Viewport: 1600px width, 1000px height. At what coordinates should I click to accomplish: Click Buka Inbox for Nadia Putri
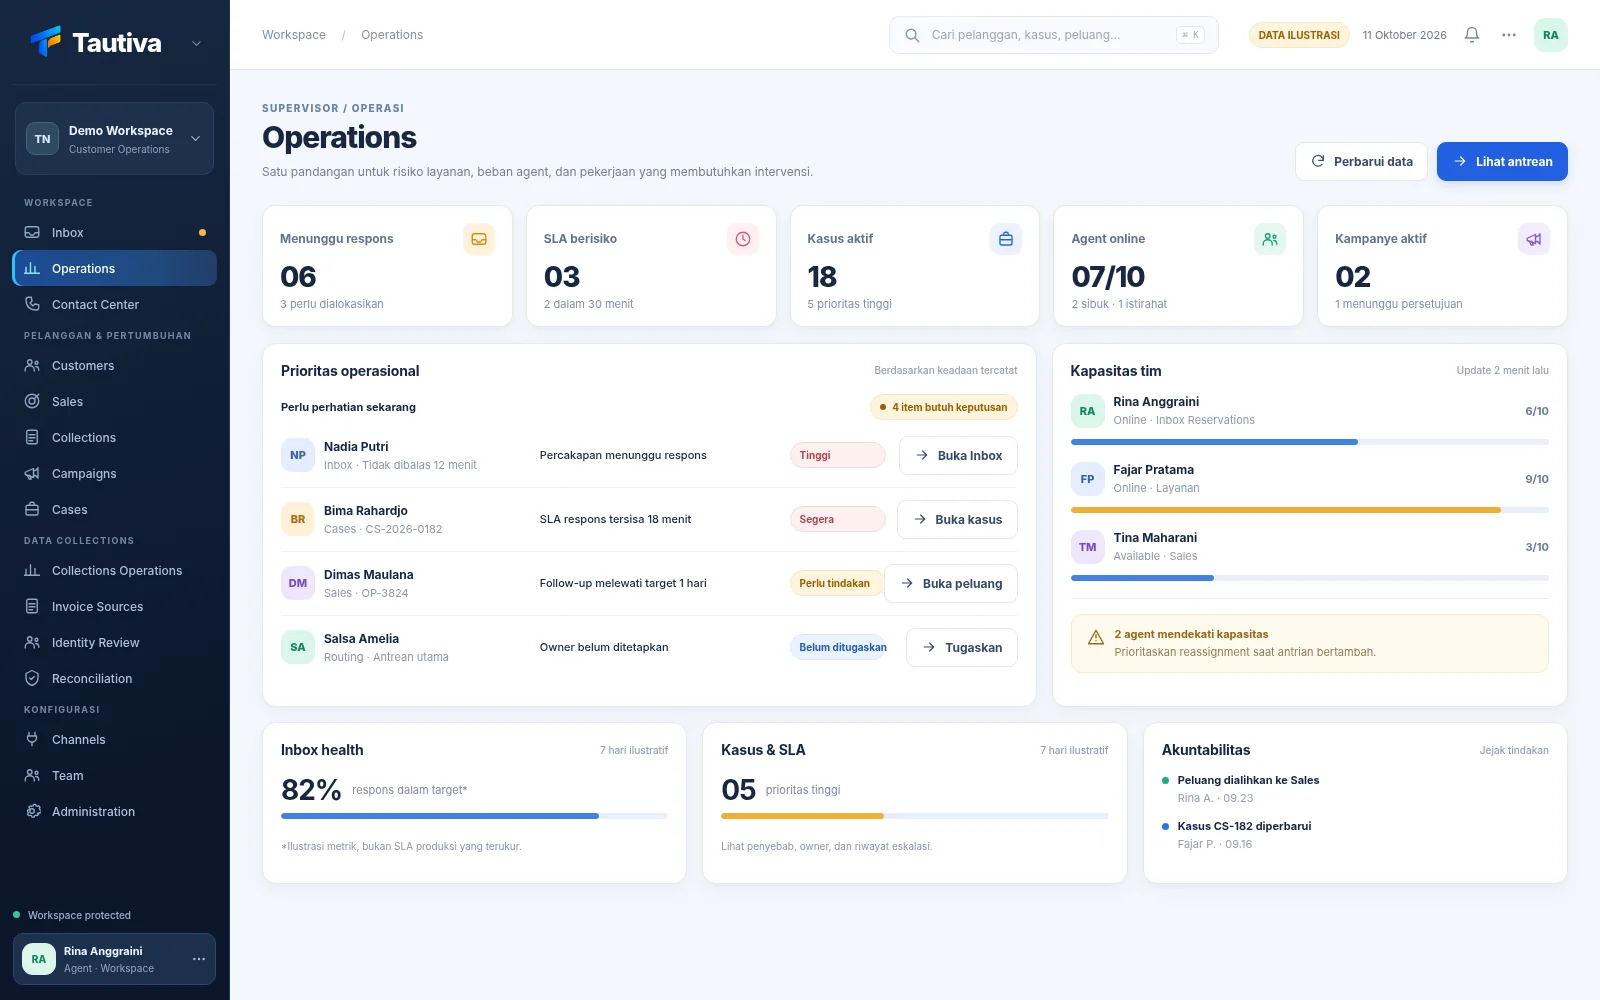(x=958, y=455)
